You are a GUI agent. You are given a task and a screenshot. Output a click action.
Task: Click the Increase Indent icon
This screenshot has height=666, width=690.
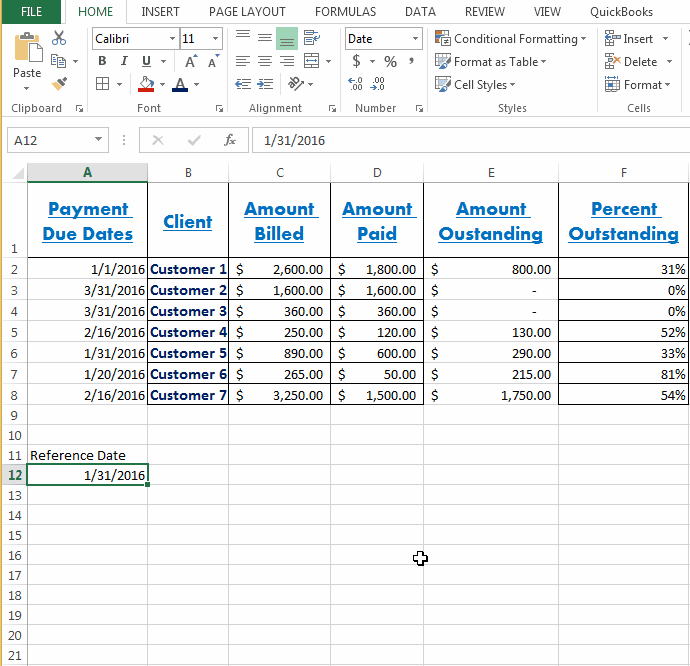point(287,61)
